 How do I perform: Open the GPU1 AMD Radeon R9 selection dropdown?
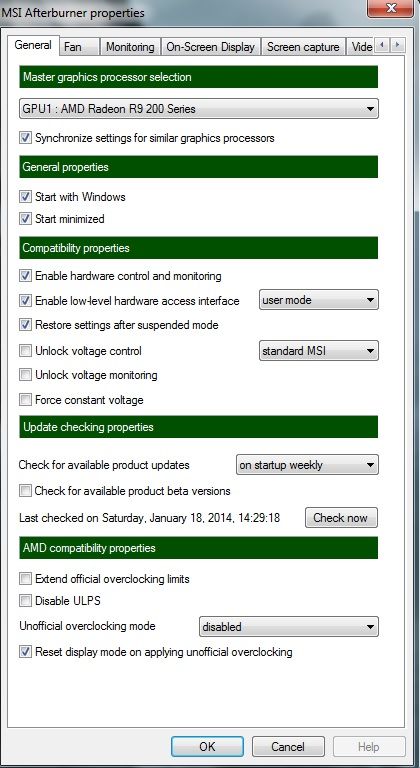click(198, 109)
